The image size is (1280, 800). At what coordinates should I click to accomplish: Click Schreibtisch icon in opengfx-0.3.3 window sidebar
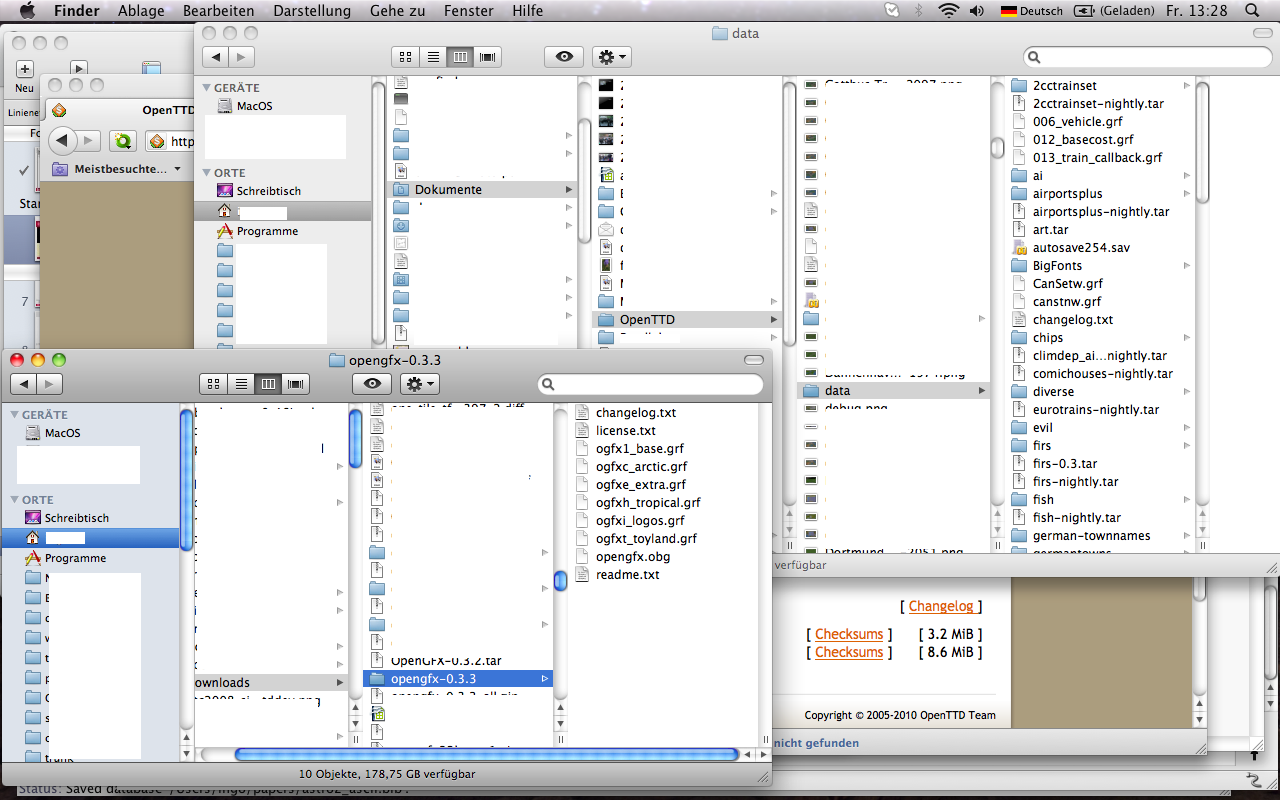(x=33, y=518)
